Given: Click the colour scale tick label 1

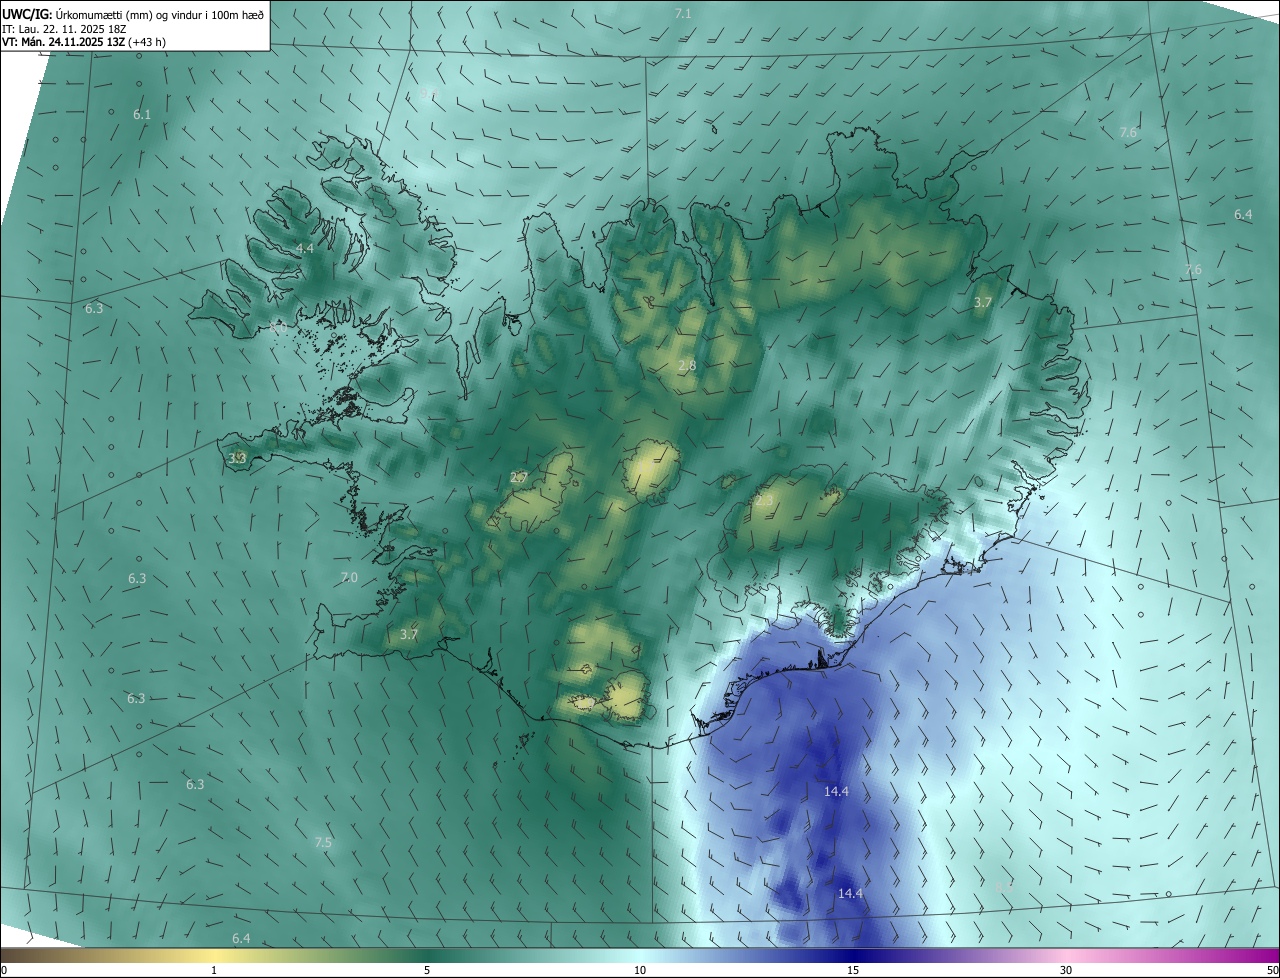Looking at the screenshot, I should (214, 970).
